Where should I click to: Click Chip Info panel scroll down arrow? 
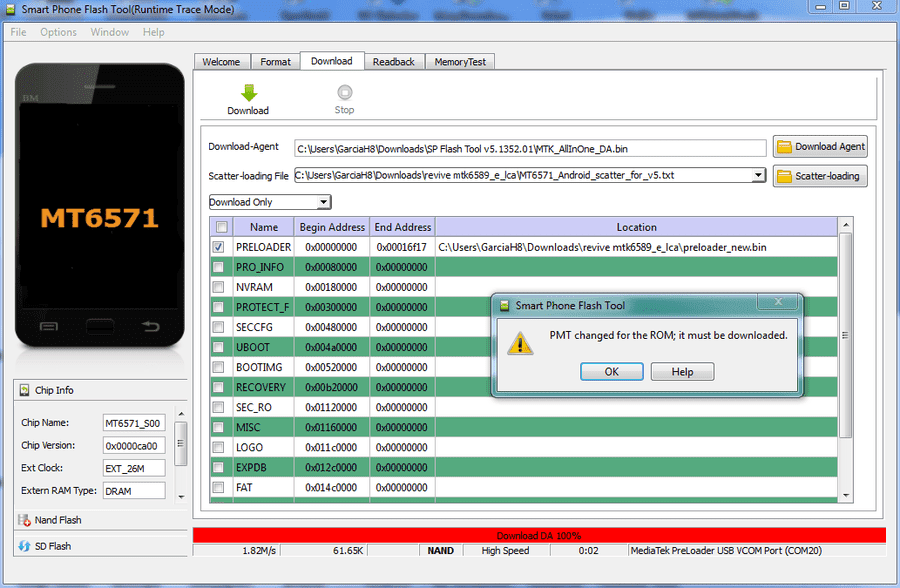point(181,497)
